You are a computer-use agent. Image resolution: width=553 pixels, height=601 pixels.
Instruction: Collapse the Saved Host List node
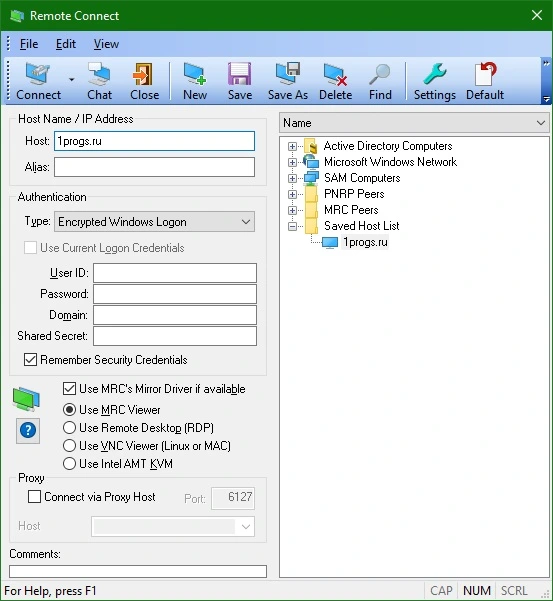pyautogui.click(x=292, y=227)
